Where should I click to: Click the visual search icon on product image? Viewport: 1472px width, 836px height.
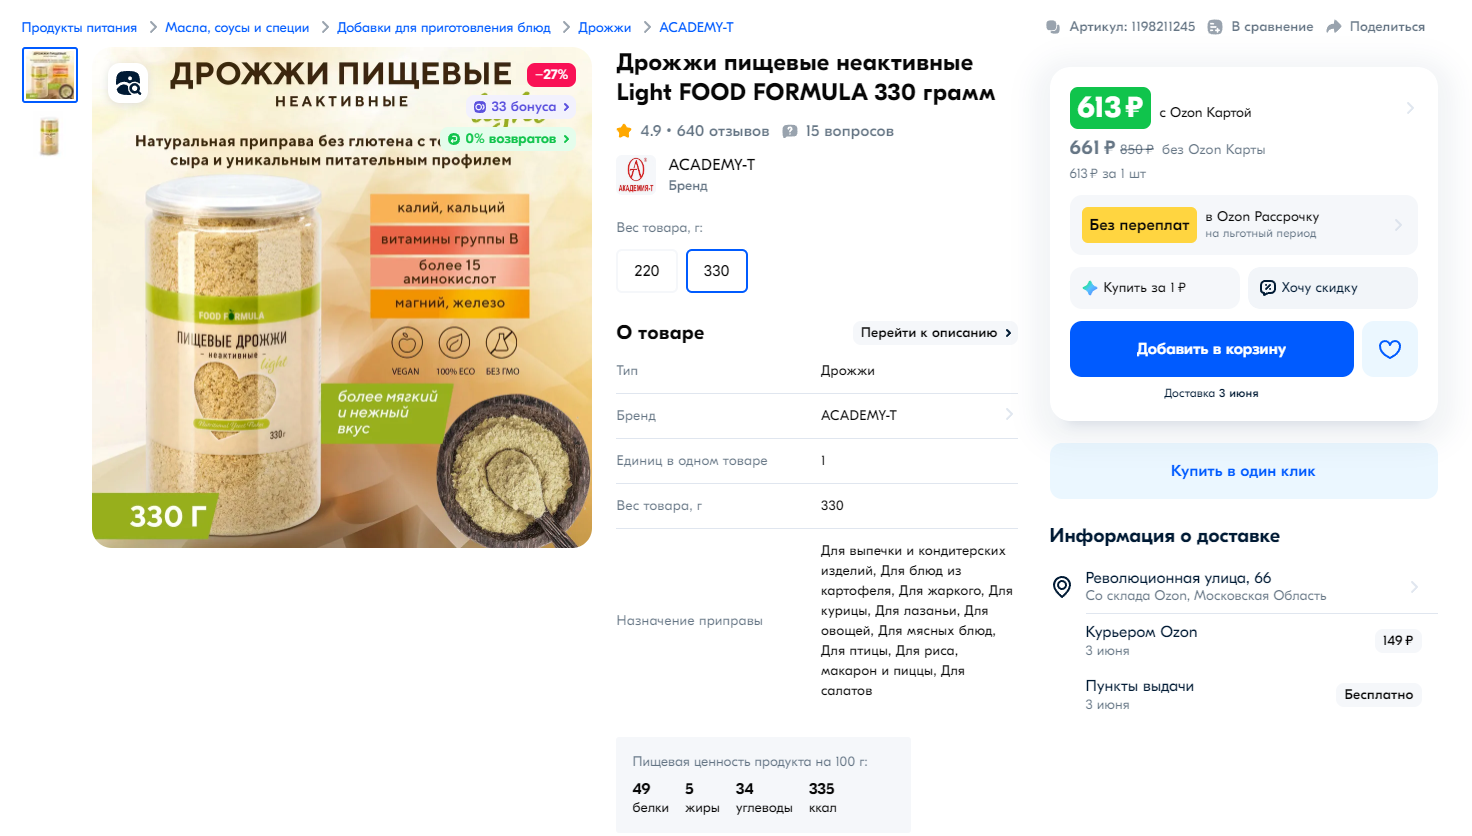128,83
